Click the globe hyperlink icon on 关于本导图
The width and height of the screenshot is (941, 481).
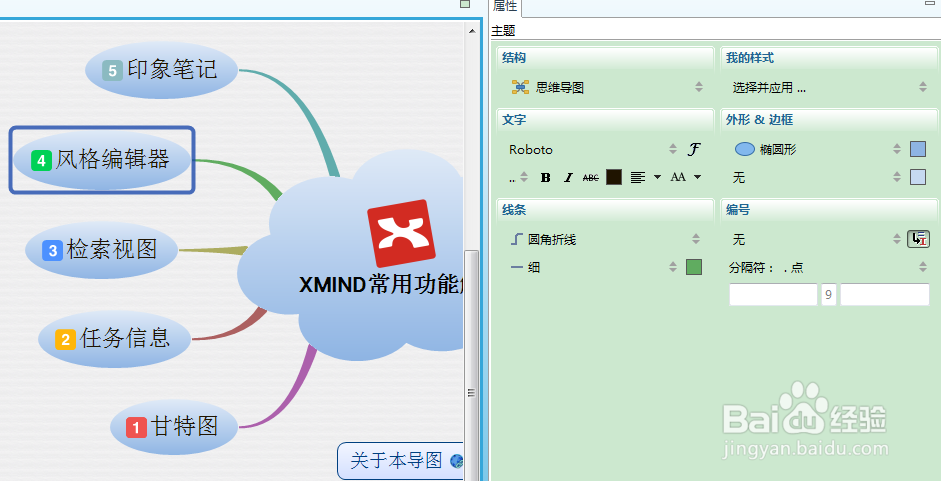pyautogui.click(x=457, y=461)
